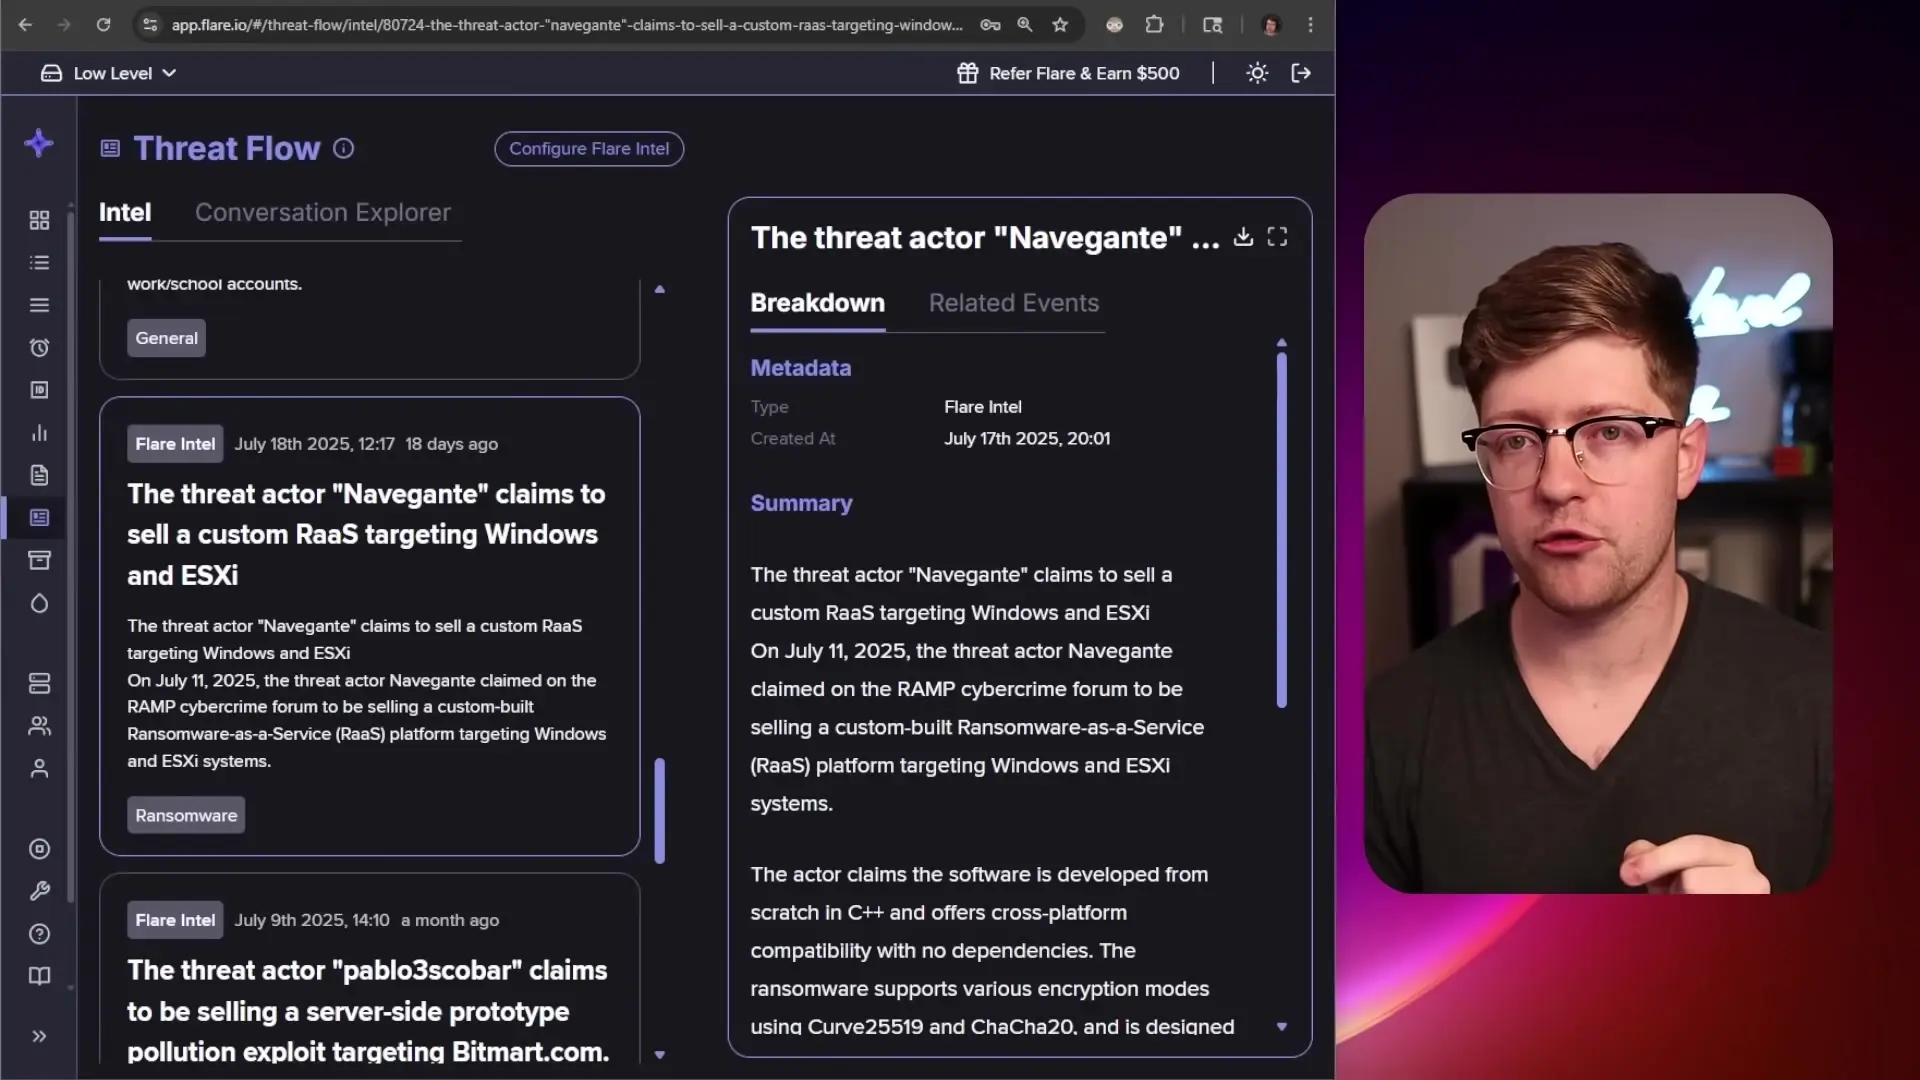Click the gift icon beside Refer Flare
Screen dimensions: 1920x1080
click(x=967, y=73)
